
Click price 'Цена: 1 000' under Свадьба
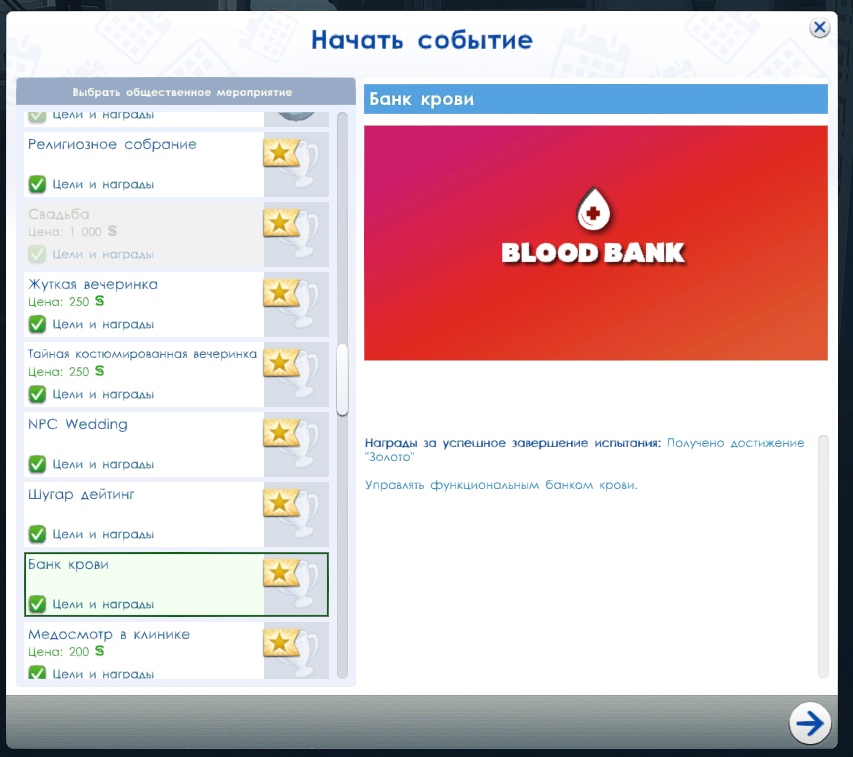[72, 231]
